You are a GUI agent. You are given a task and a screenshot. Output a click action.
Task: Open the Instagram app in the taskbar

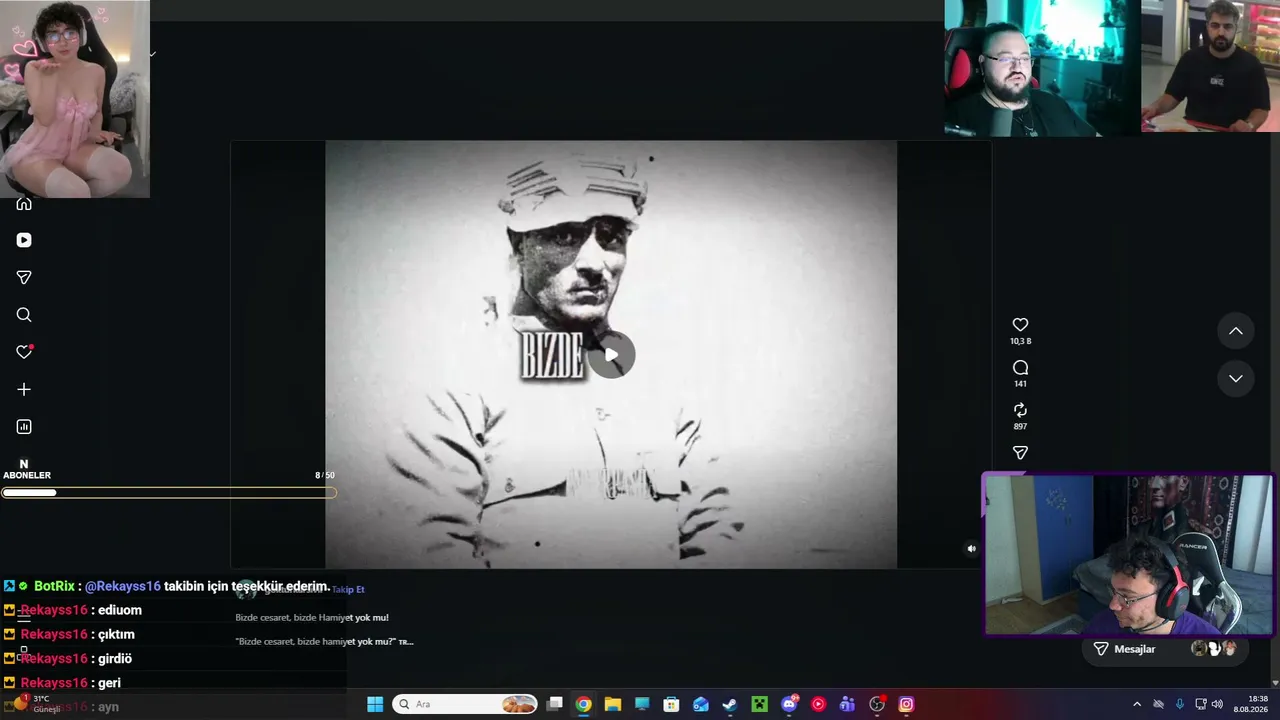click(x=906, y=704)
